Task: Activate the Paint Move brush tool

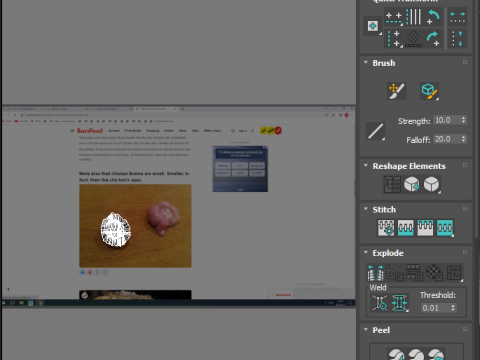Action: [396, 91]
